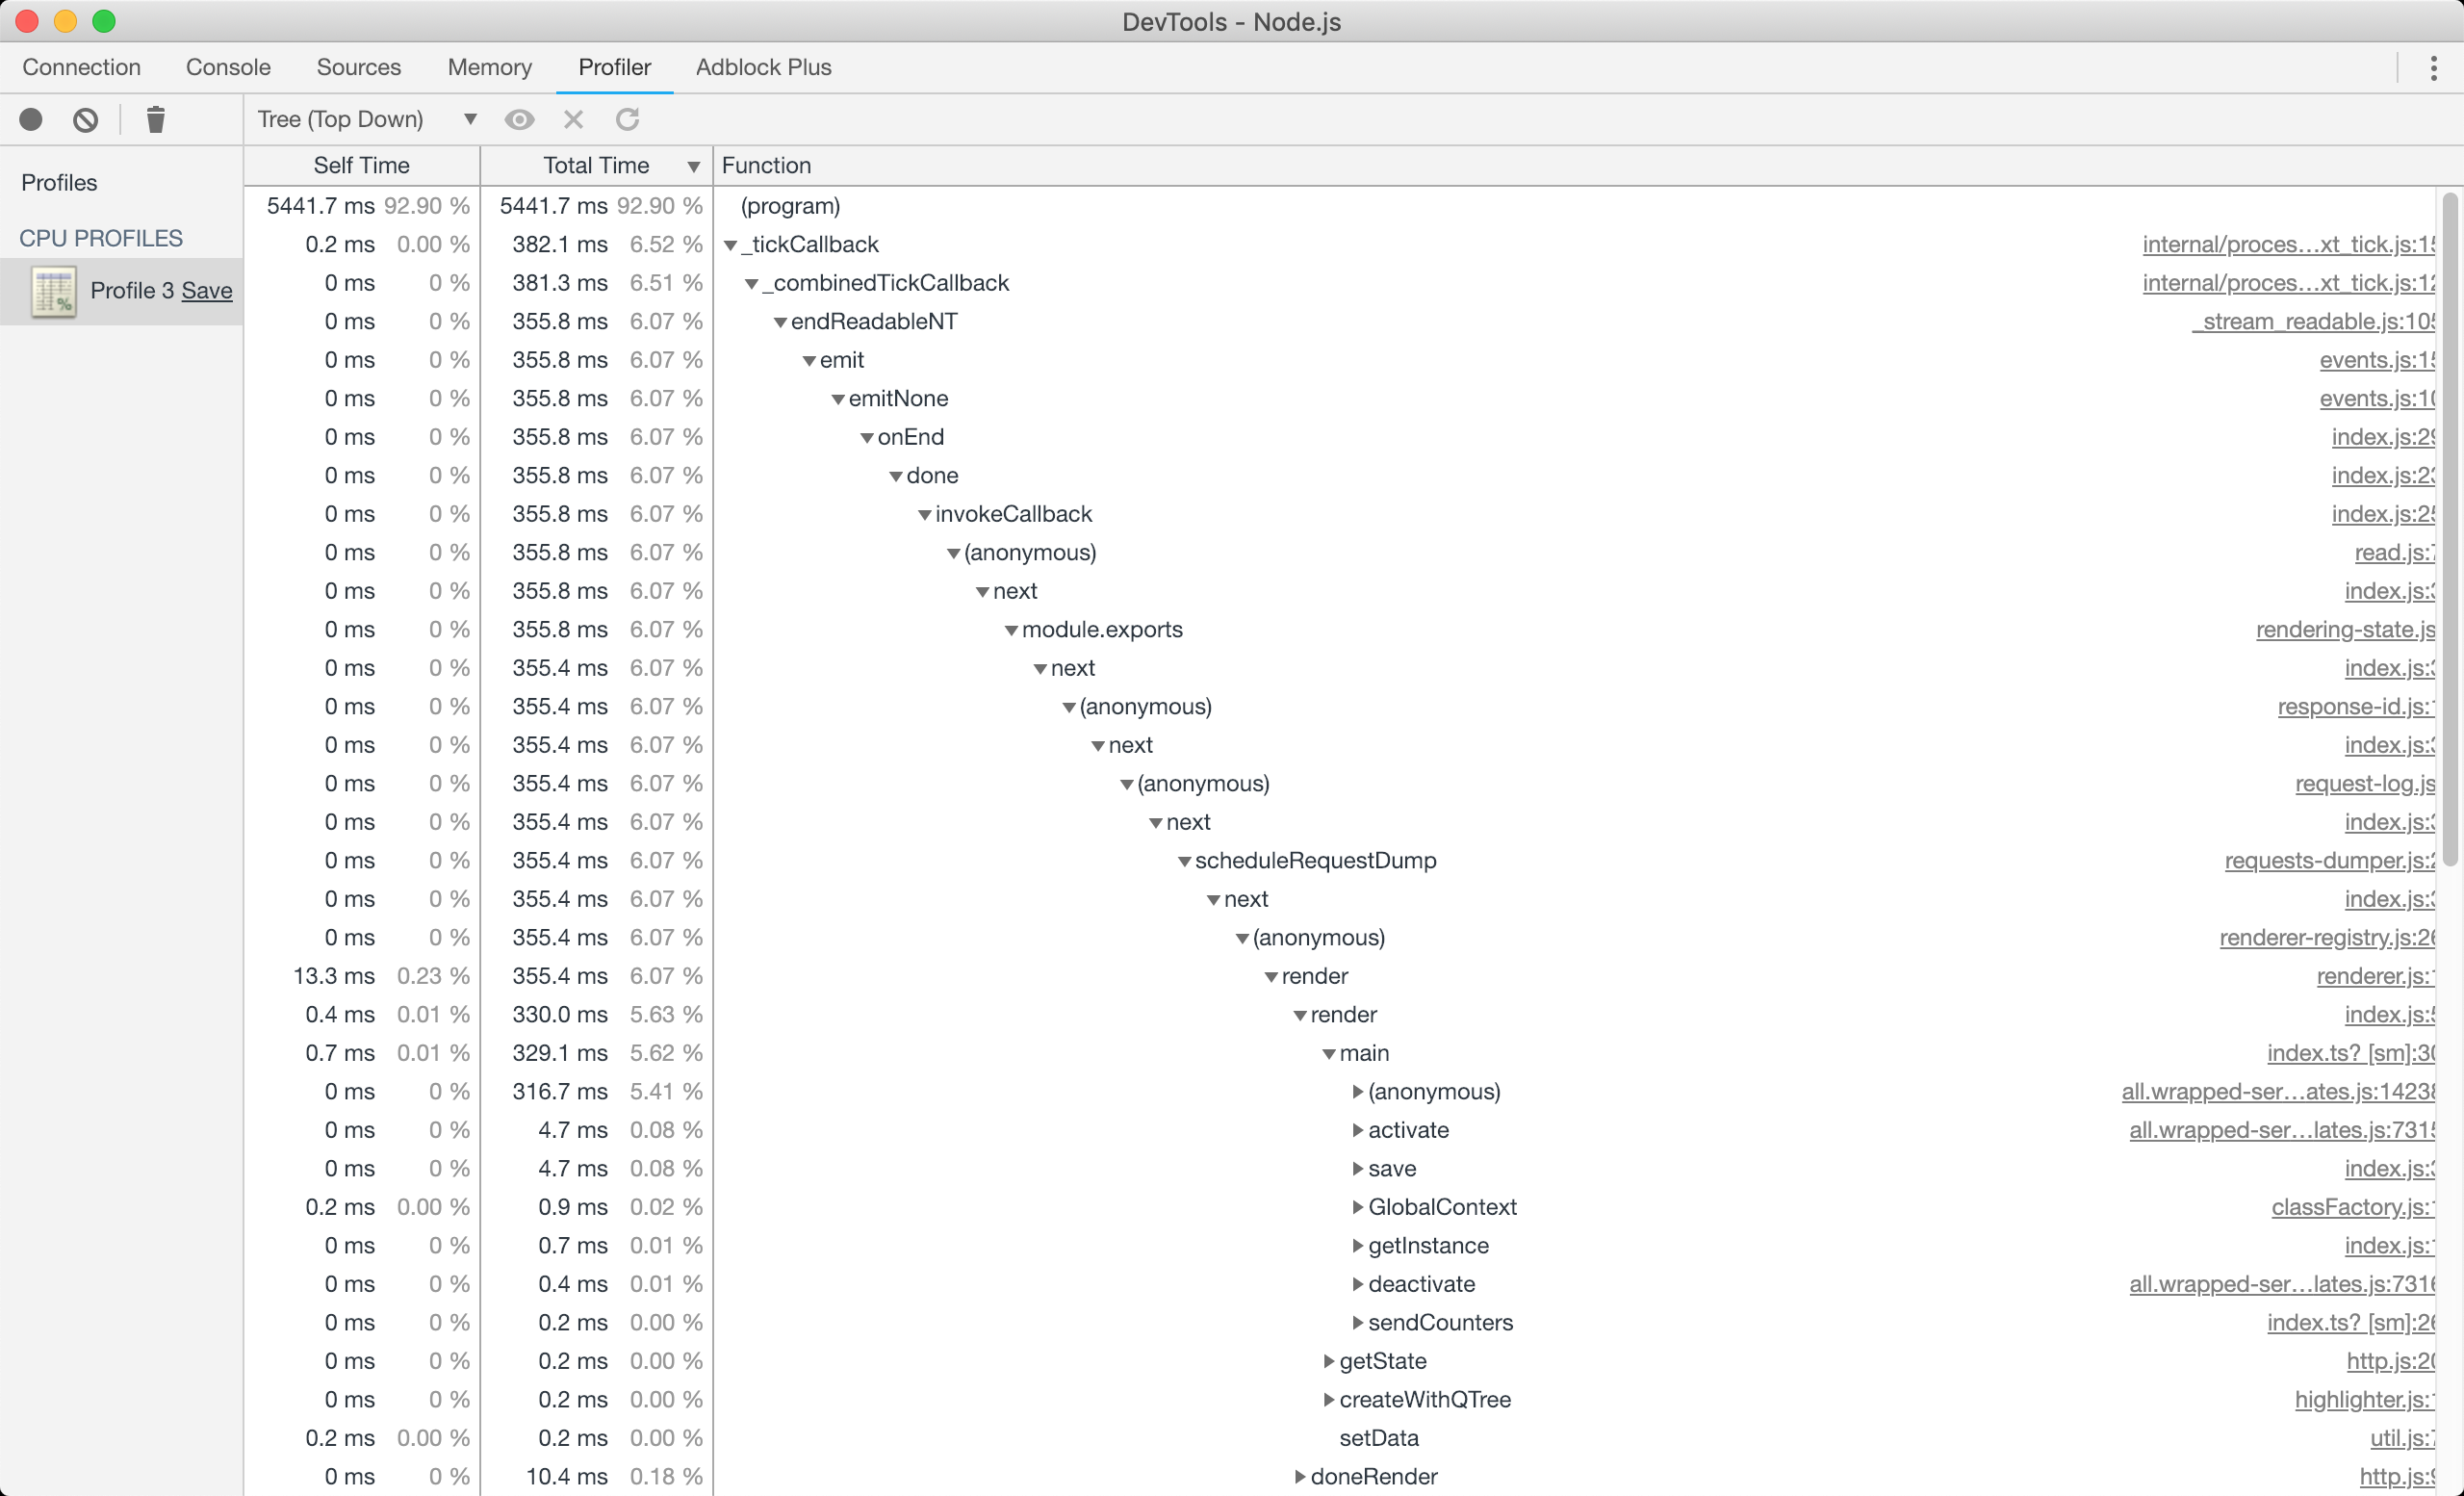
Task: Open Adblock Plus tab
Action: coord(764,67)
